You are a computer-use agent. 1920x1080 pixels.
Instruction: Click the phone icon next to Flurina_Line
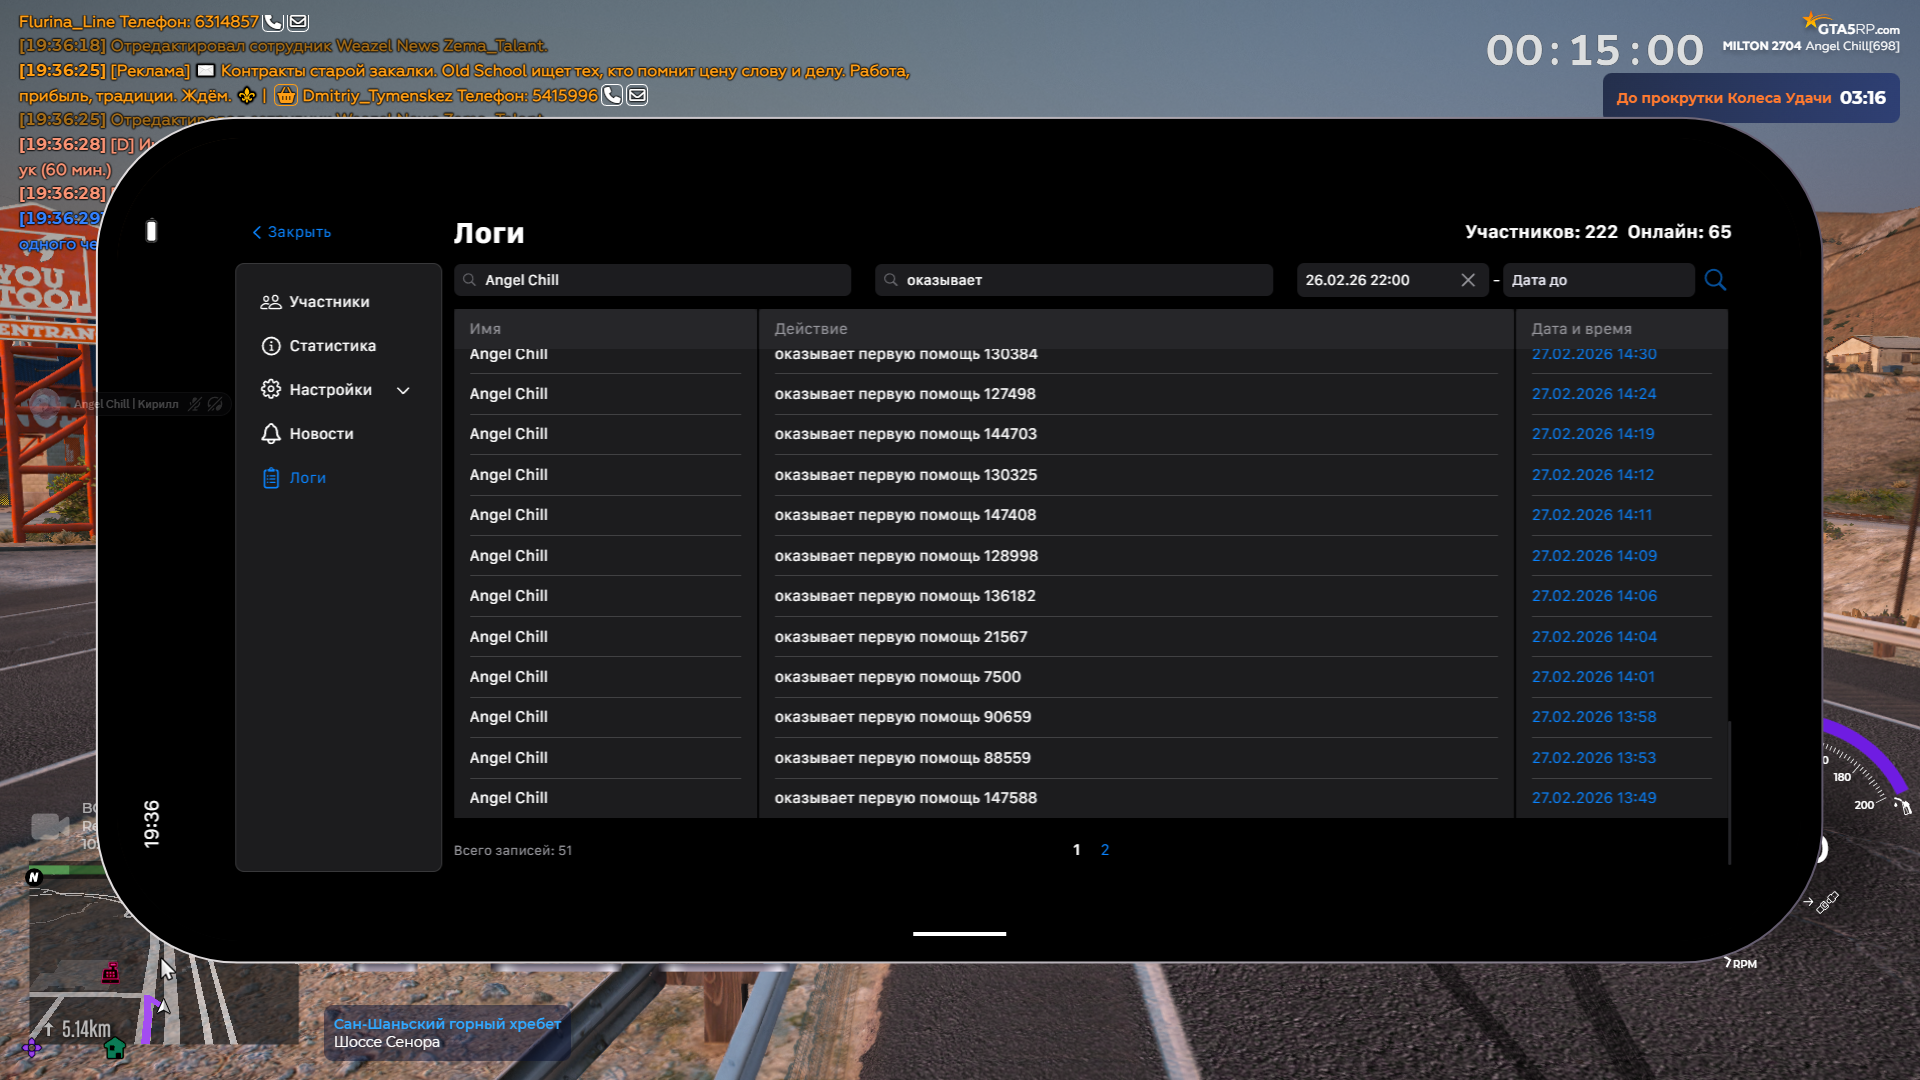(272, 22)
